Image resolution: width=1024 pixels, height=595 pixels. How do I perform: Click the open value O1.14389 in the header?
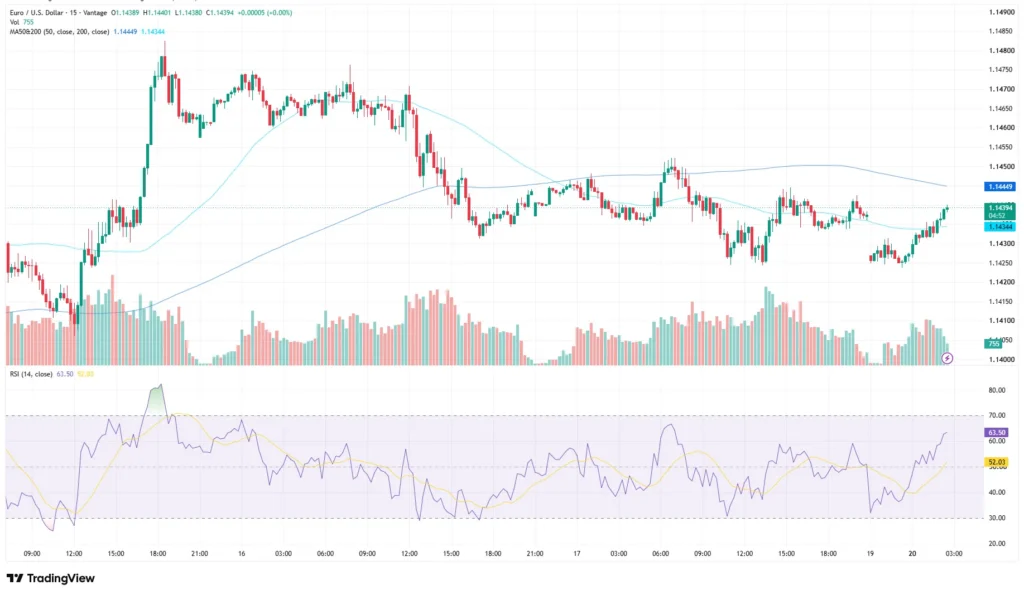125,12
